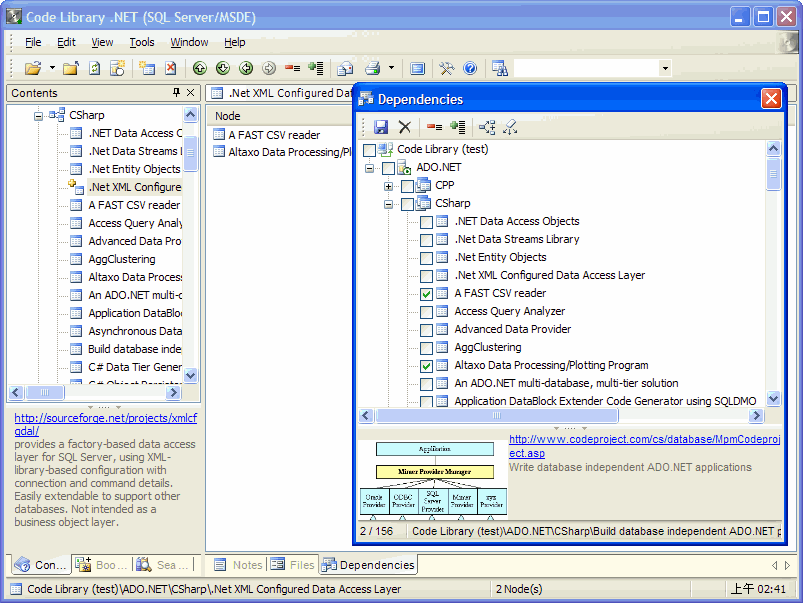
Task: Switch to the Files tab
Action: 292,565
